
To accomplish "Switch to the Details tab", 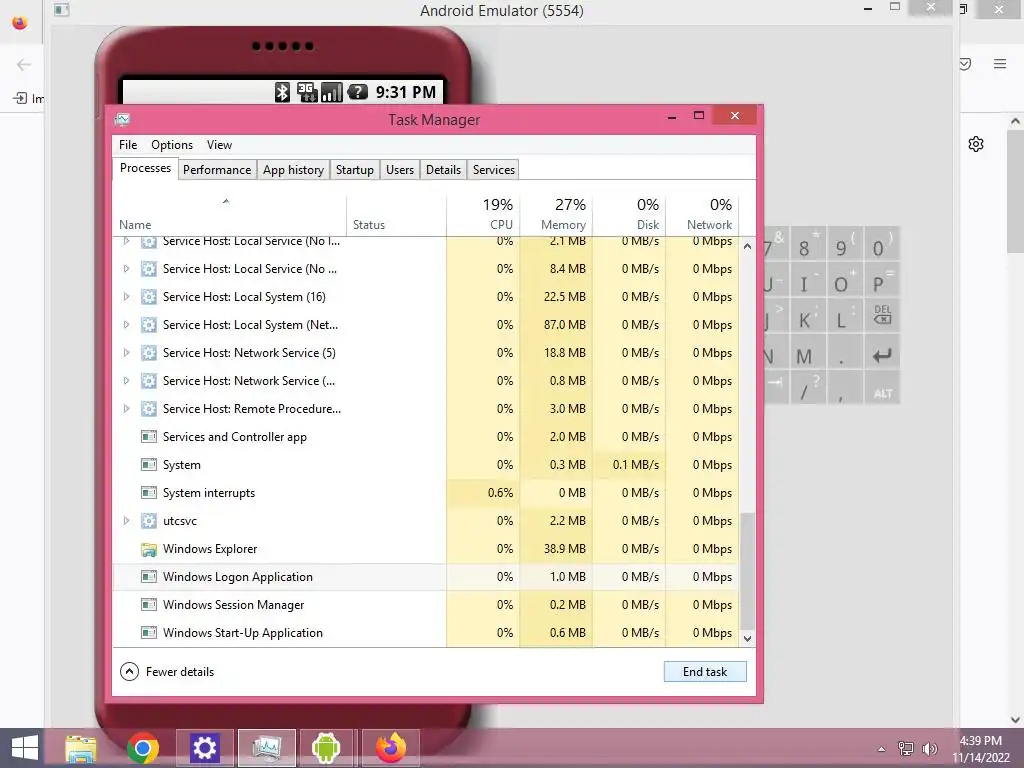I will 443,170.
